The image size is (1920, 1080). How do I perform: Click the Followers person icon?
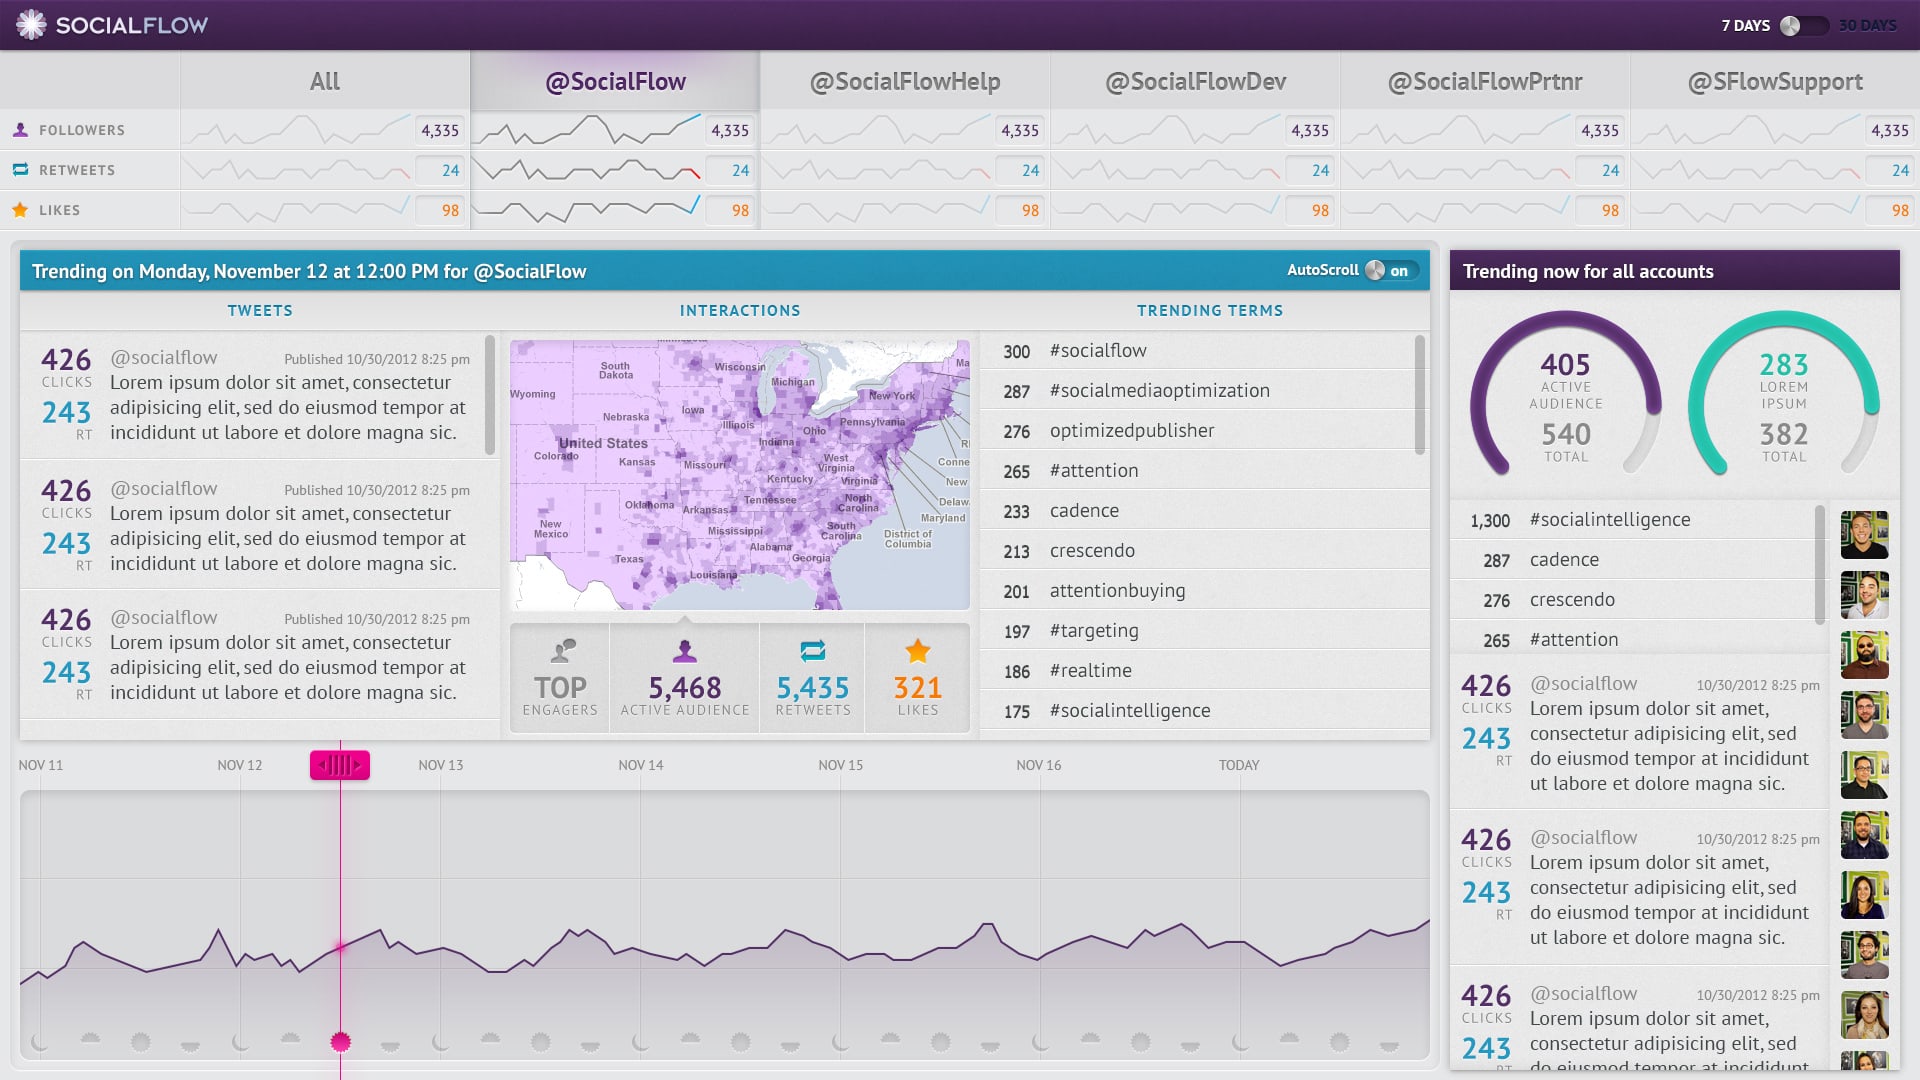(20, 130)
